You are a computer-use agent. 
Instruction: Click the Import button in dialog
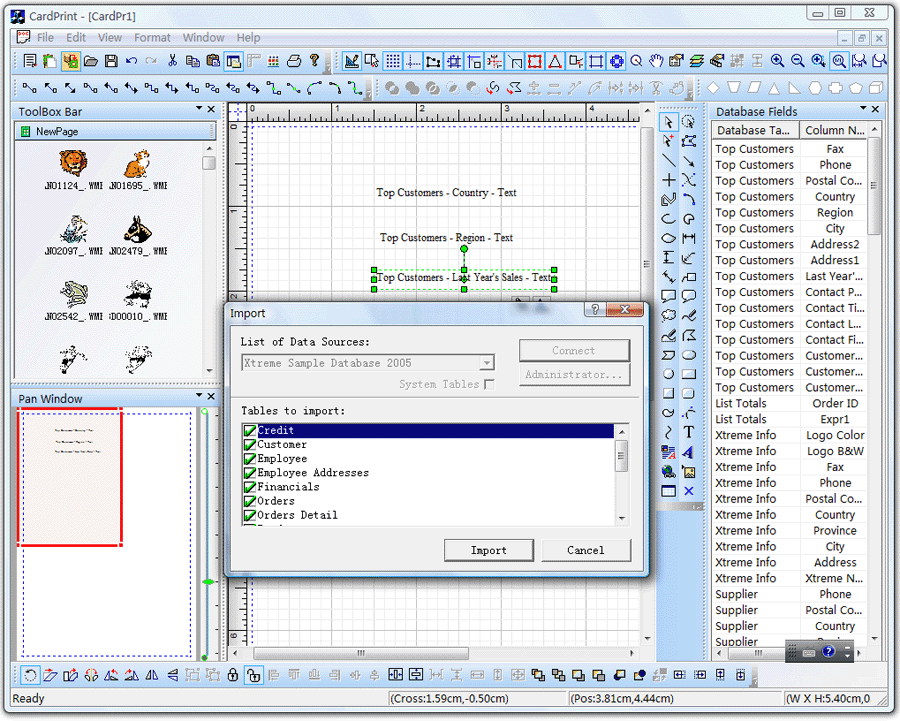point(489,550)
